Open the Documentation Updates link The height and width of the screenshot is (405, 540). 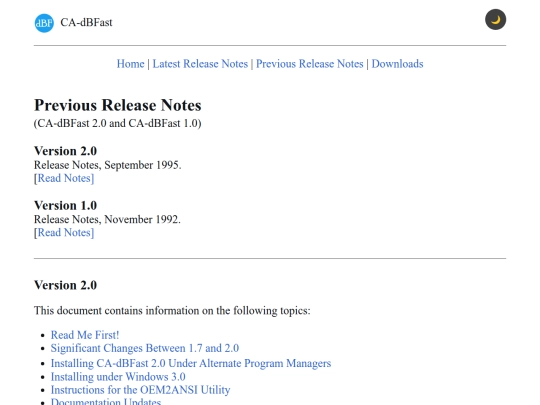[106, 401]
